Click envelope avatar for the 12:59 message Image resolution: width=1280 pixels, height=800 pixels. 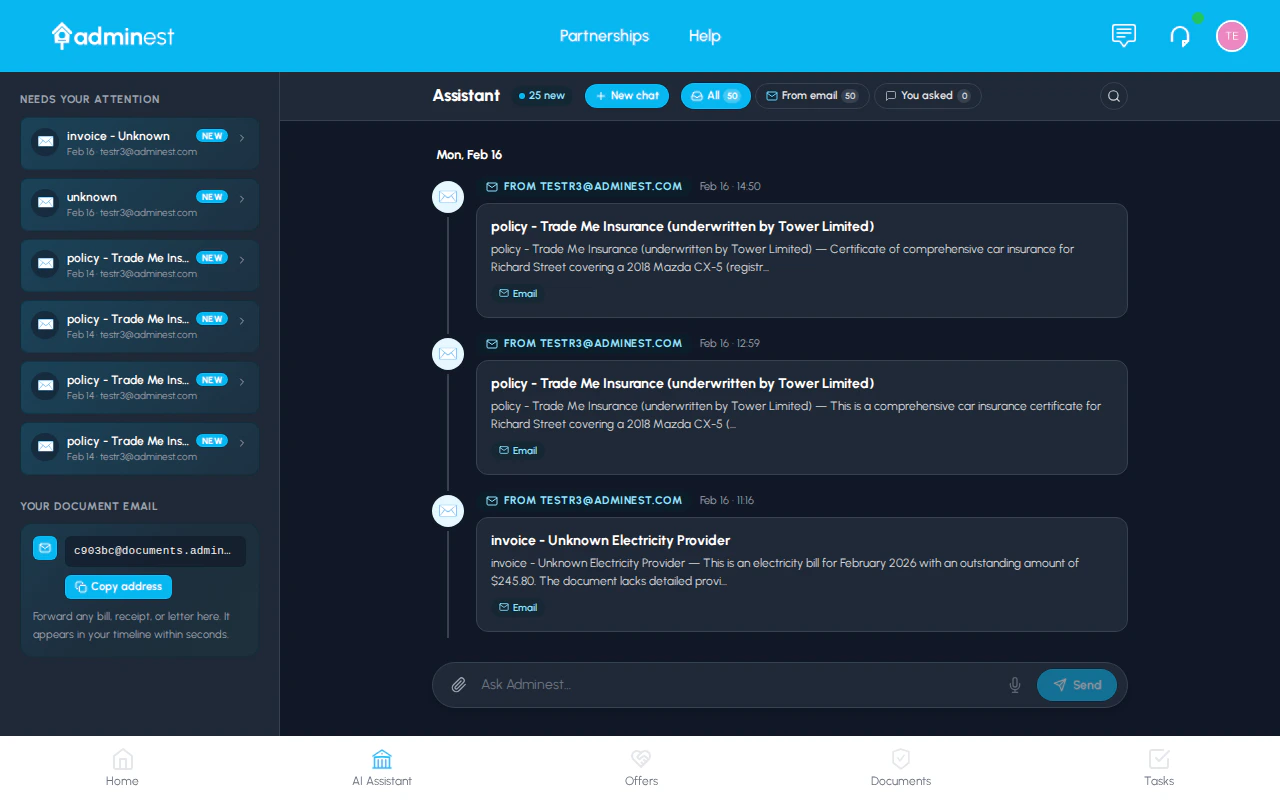click(448, 354)
